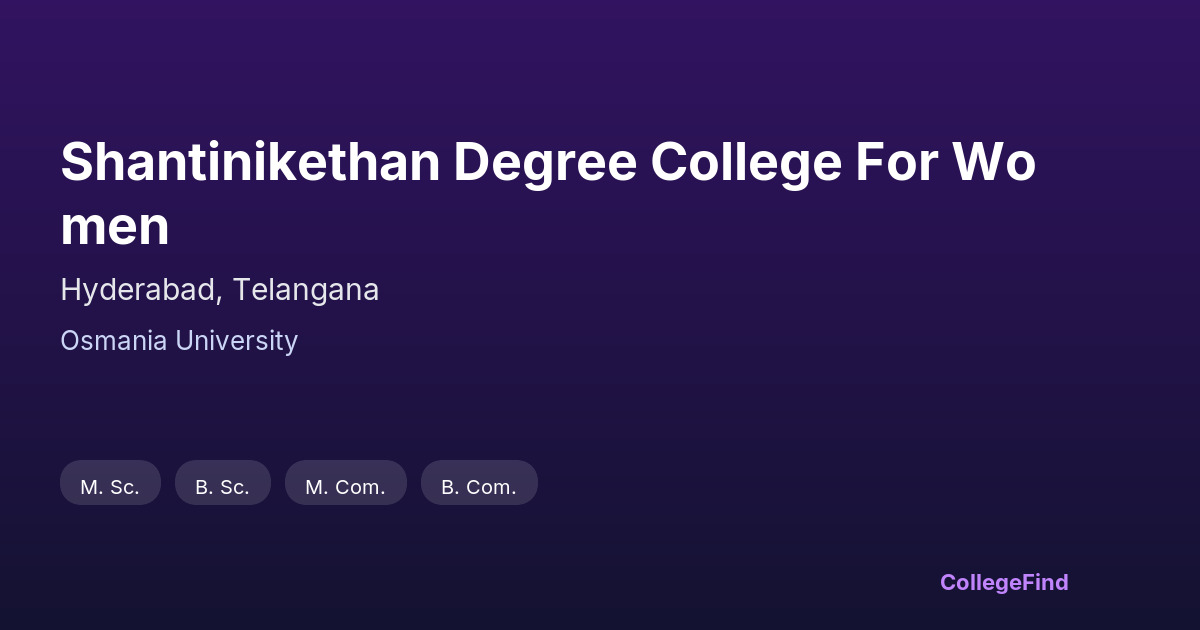Click the Hyderabad, Telangana location text
The image size is (1200, 630).
pos(219,290)
